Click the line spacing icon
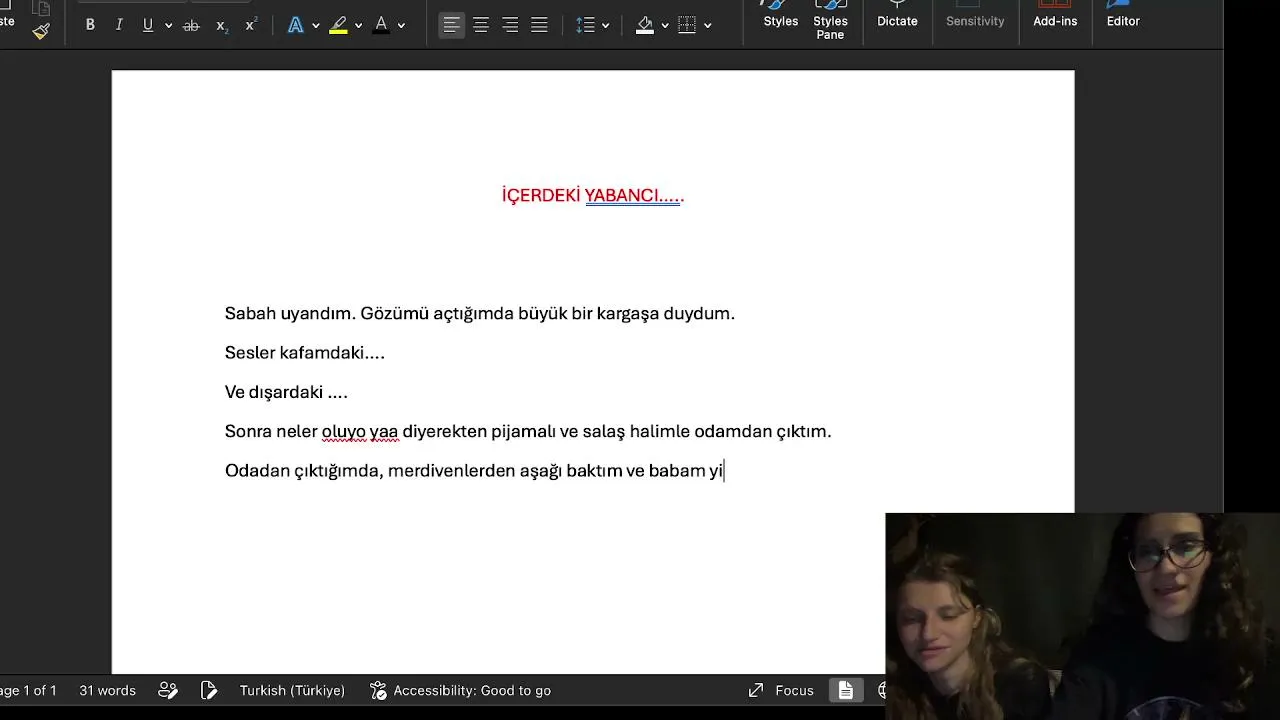Image resolution: width=1280 pixels, height=720 pixels. click(586, 25)
